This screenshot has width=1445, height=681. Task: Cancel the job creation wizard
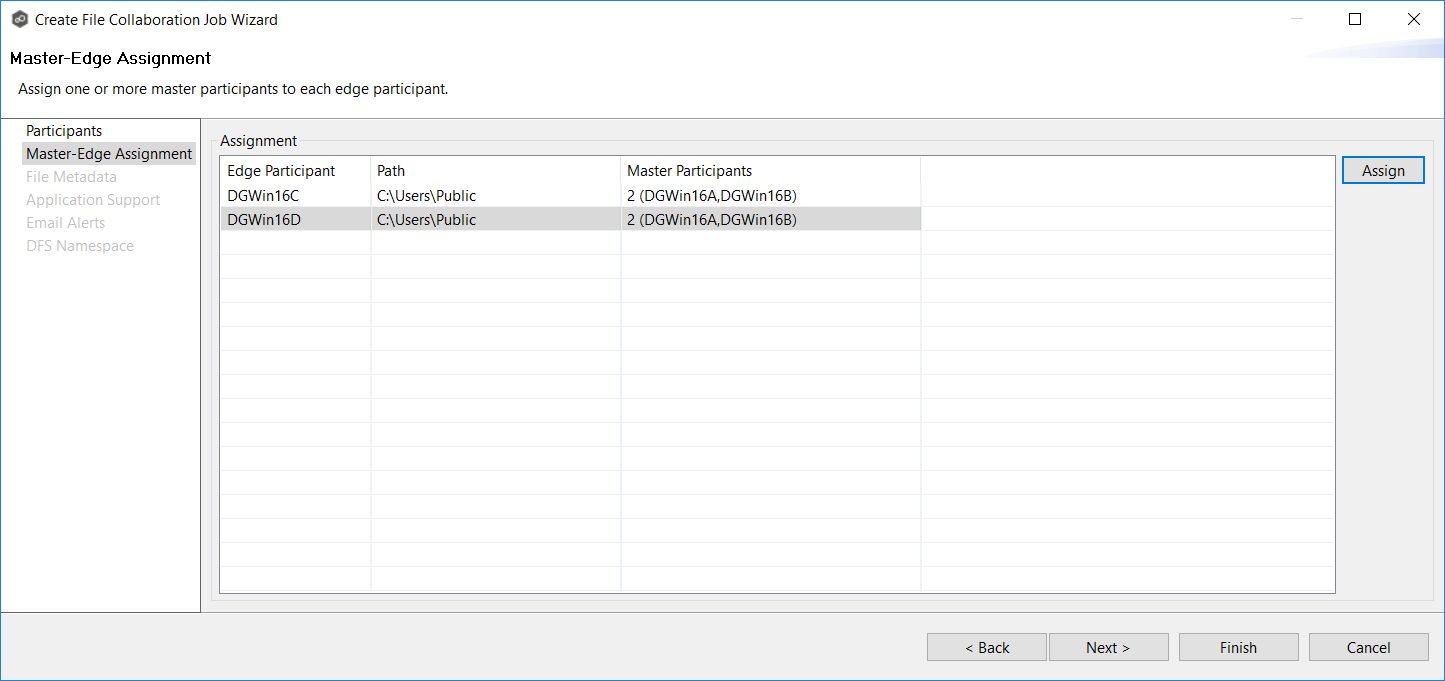1368,648
